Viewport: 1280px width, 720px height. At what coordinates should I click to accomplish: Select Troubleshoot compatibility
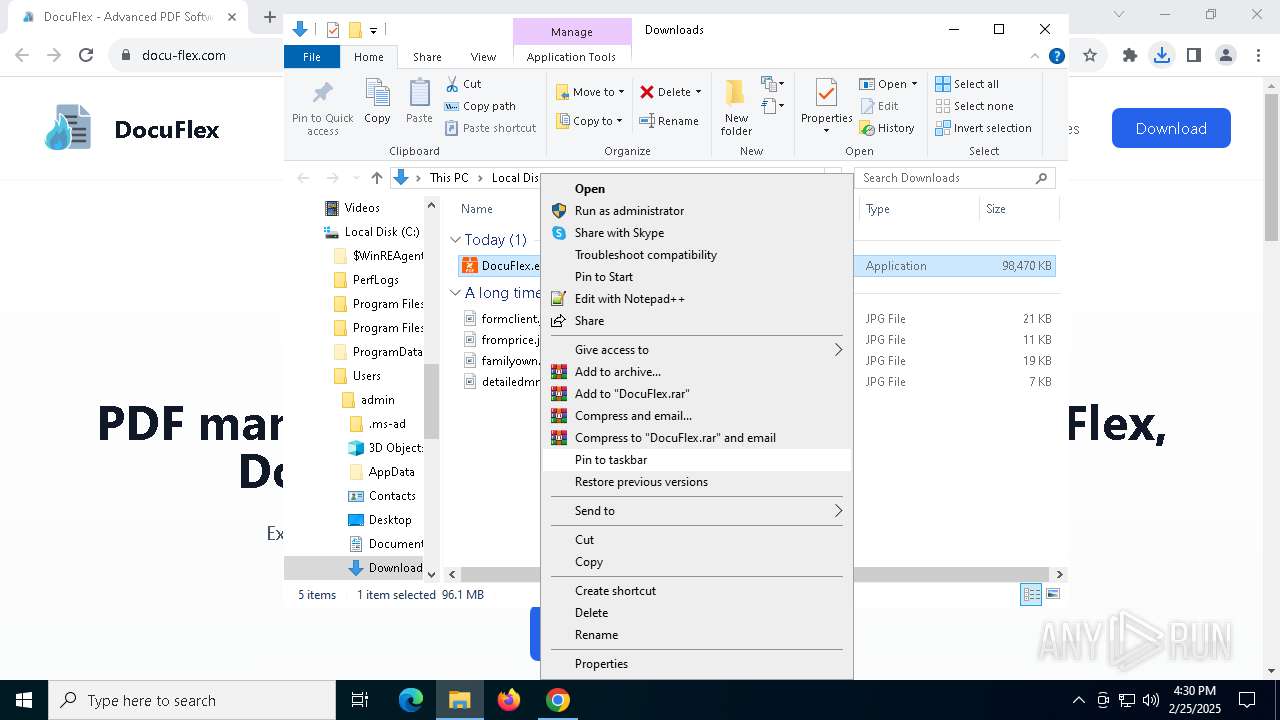[697, 255]
